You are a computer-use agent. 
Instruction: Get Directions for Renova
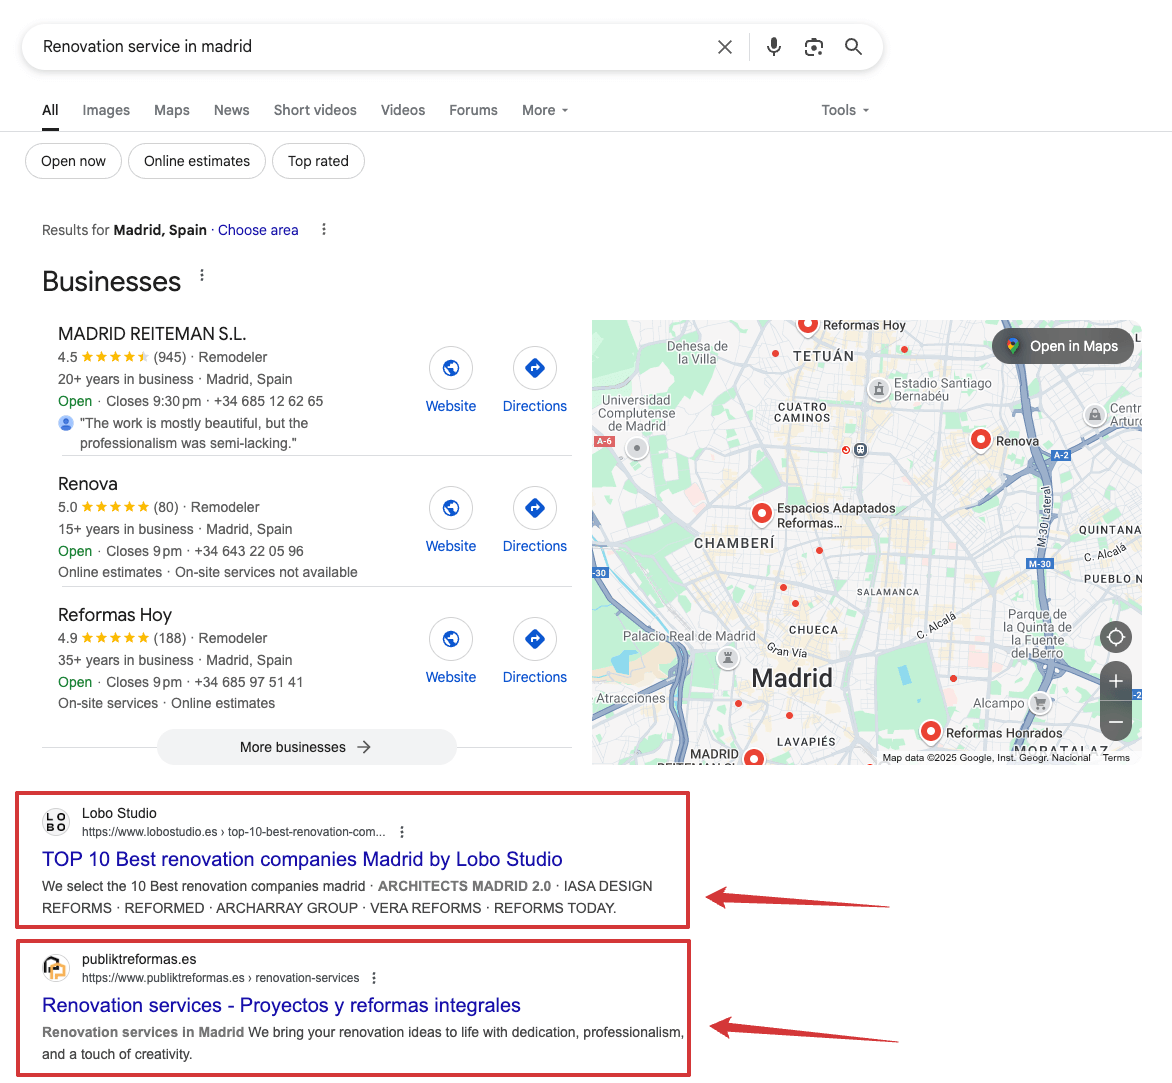pyautogui.click(x=534, y=508)
